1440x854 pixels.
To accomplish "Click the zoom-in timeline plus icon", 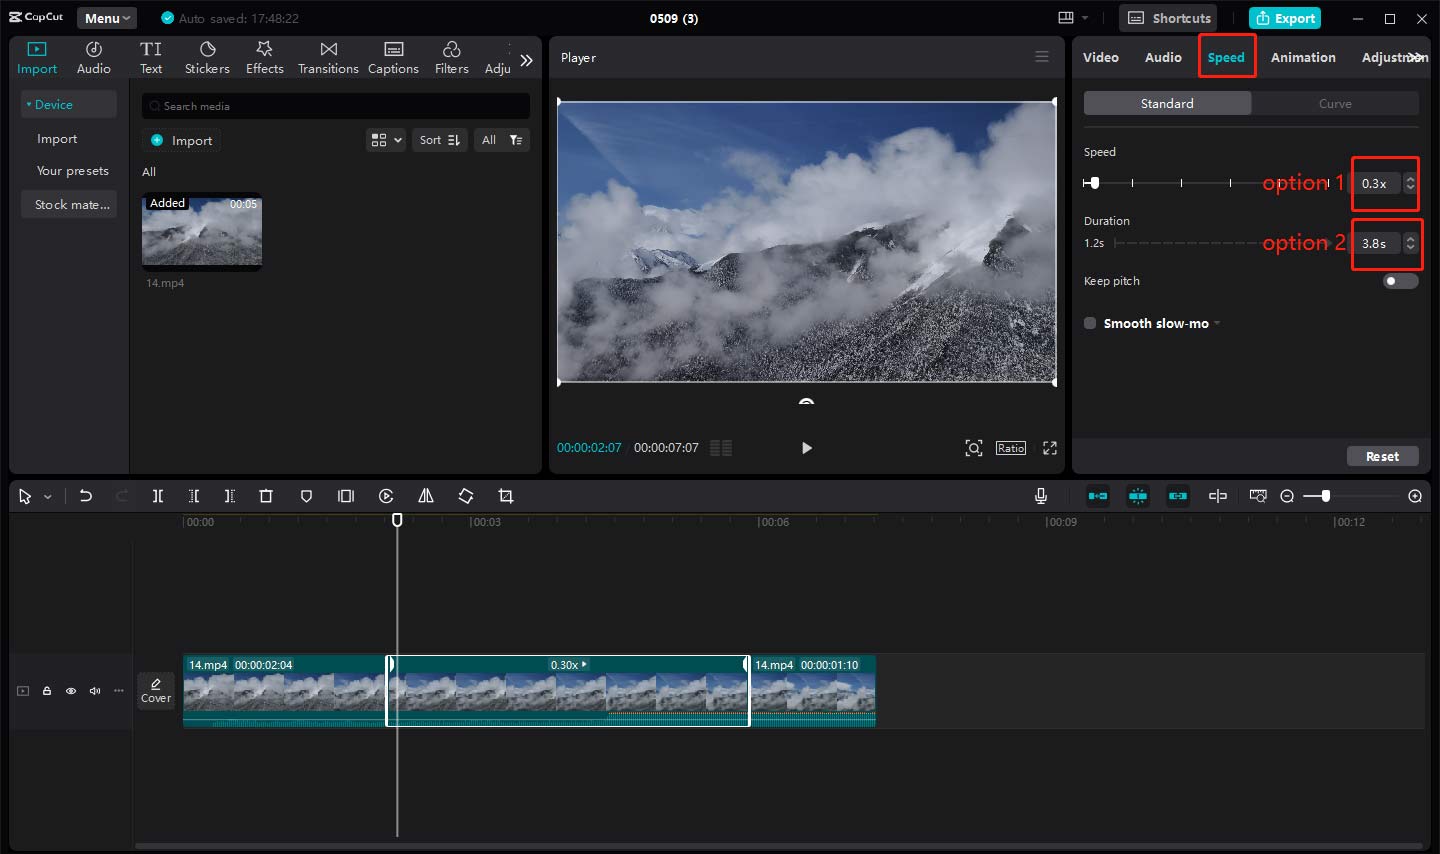I will tap(1415, 496).
